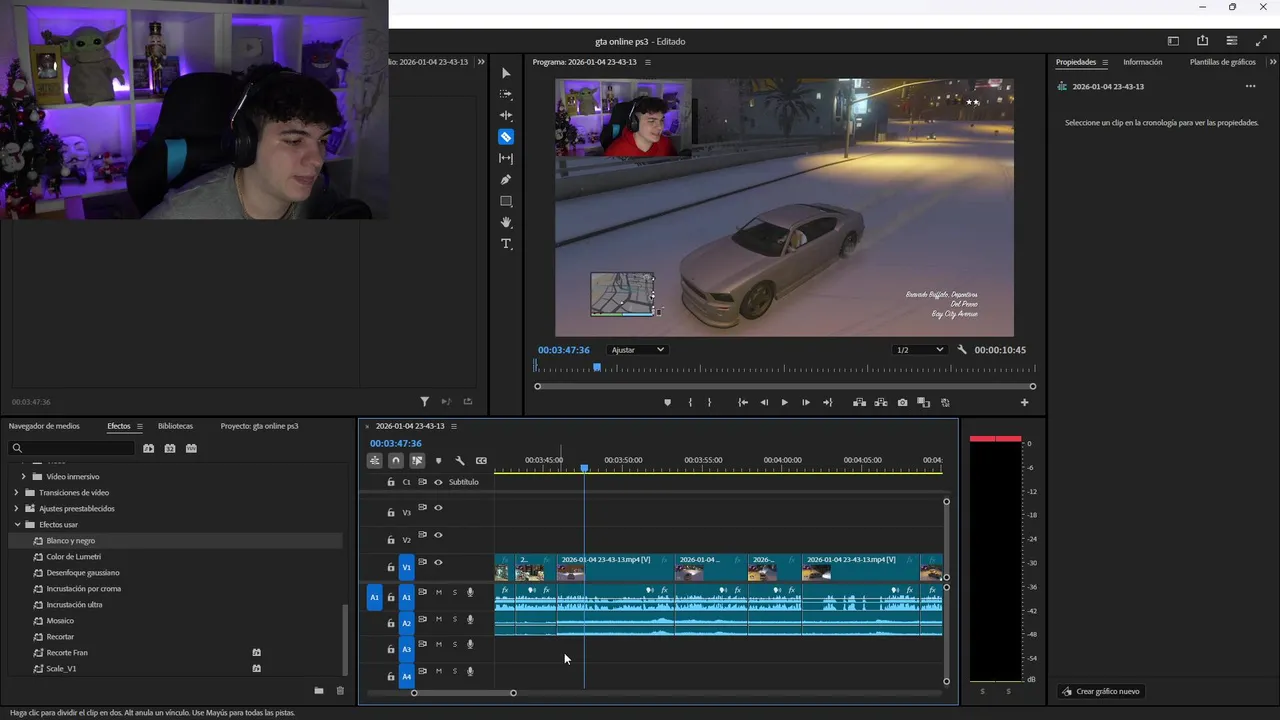This screenshot has width=1280, height=720.
Task: Enable voice-over record on track A3
Action: click(x=470, y=645)
